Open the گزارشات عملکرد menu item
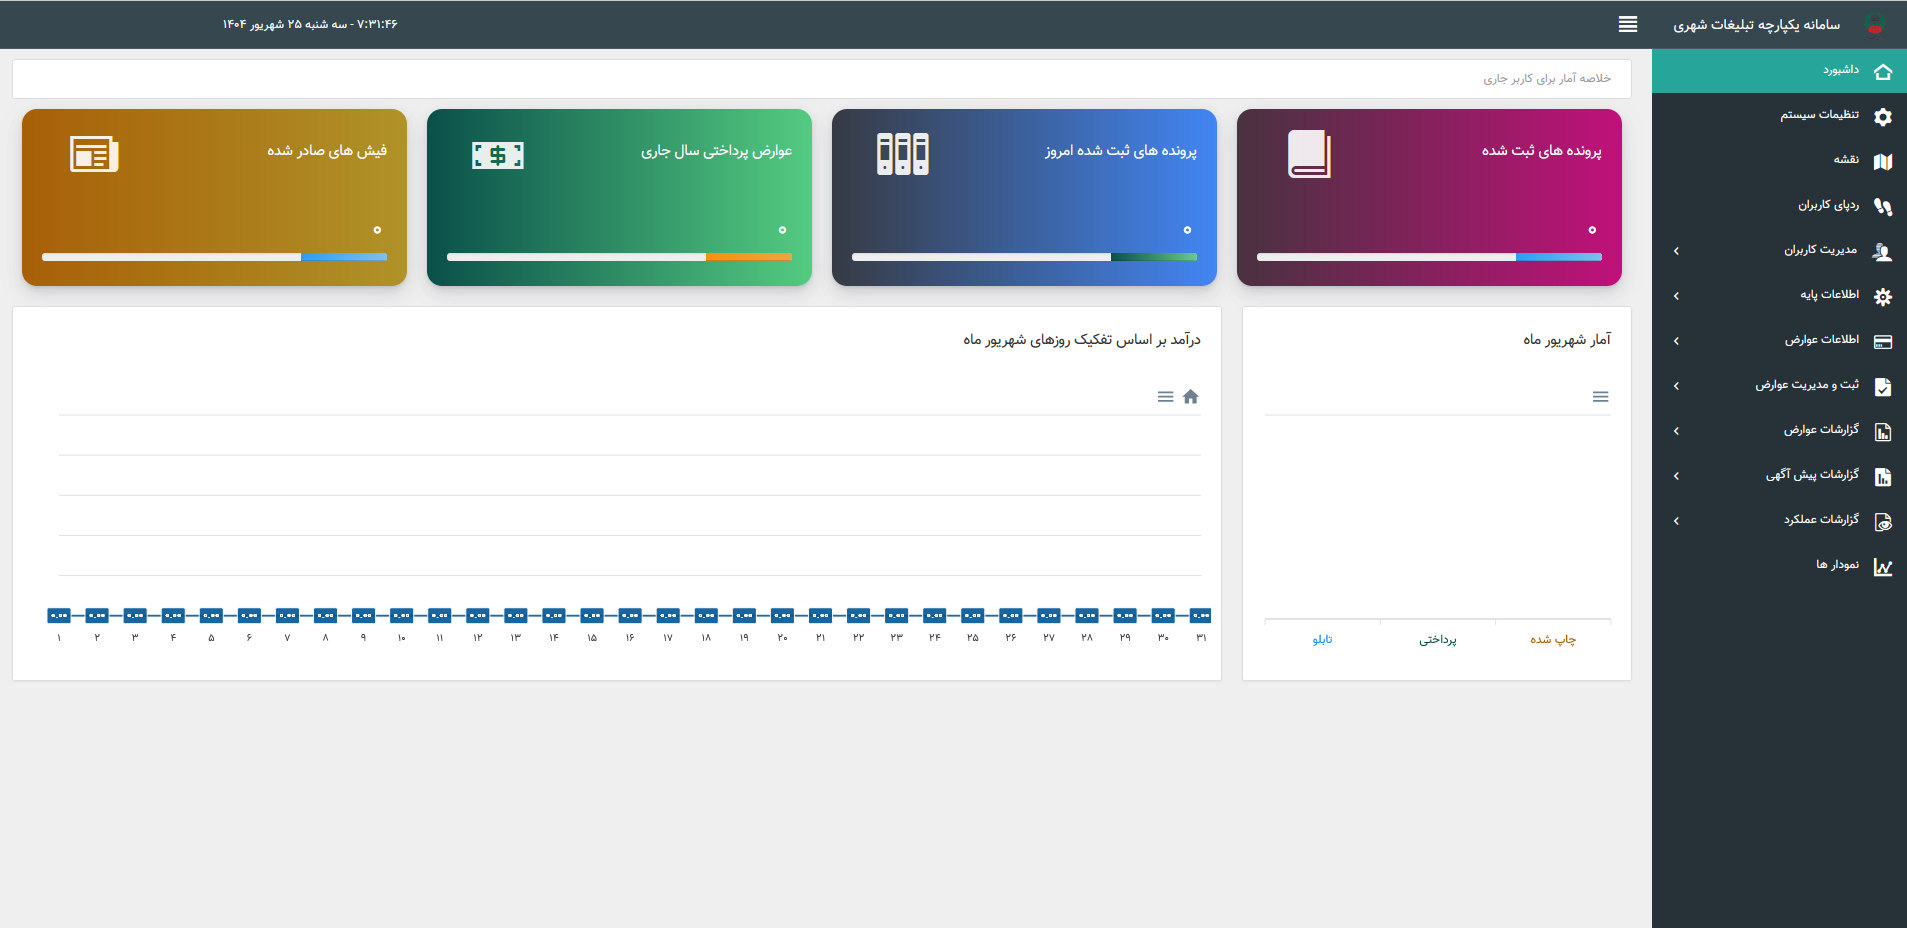1907x928 pixels. pos(1821,520)
